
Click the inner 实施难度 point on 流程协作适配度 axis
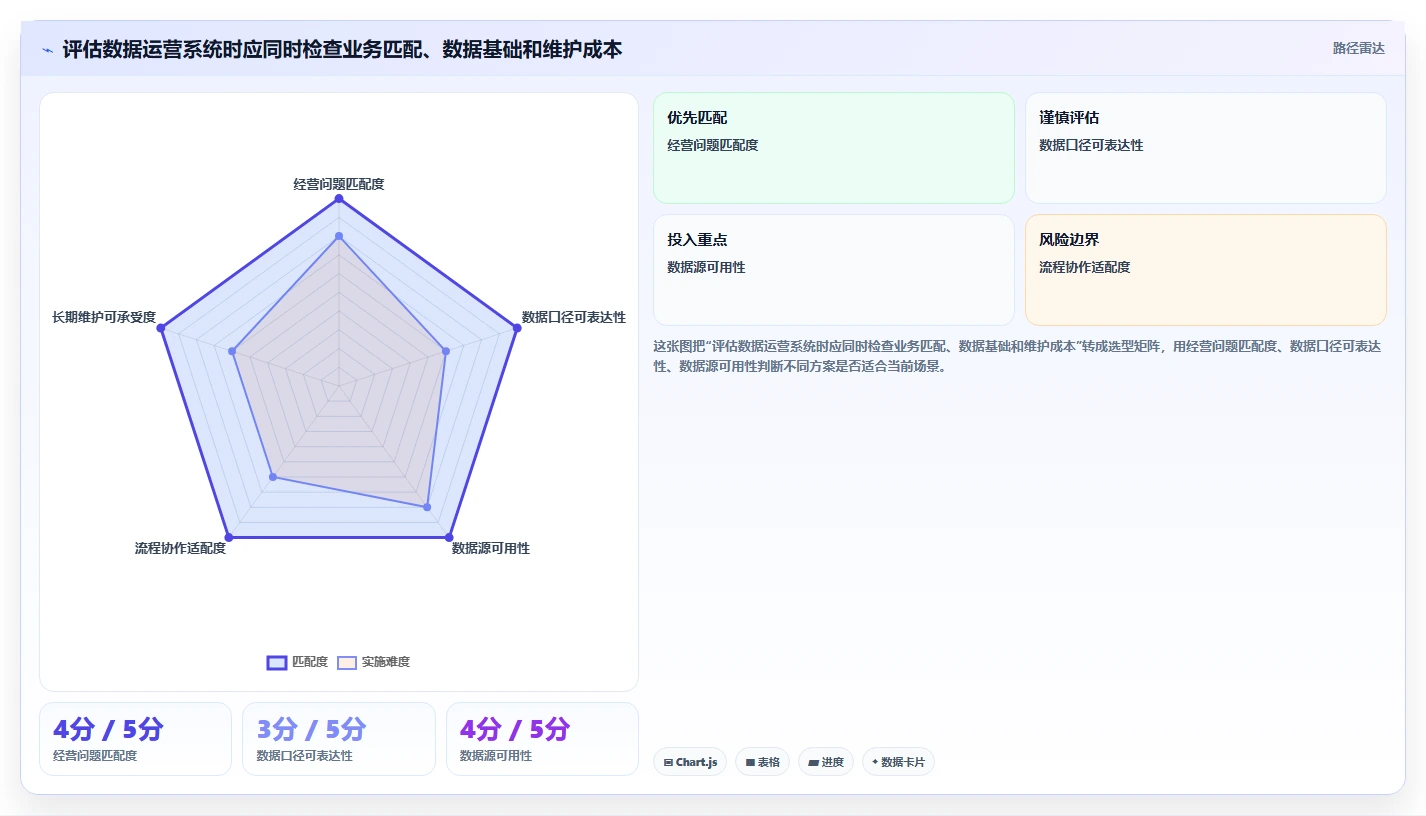point(273,477)
